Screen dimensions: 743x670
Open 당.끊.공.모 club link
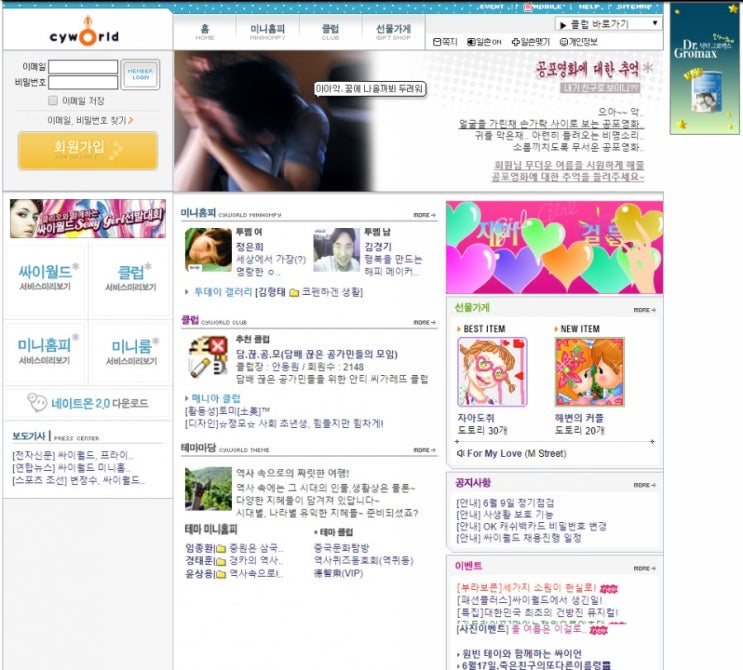point(317,354)
